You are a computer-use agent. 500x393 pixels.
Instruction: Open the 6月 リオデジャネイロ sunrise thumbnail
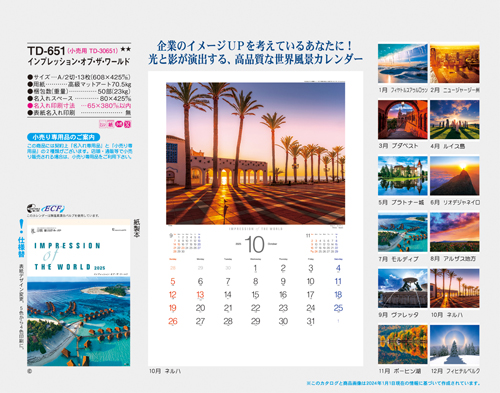pyautogui.click(x=455, y=176)
